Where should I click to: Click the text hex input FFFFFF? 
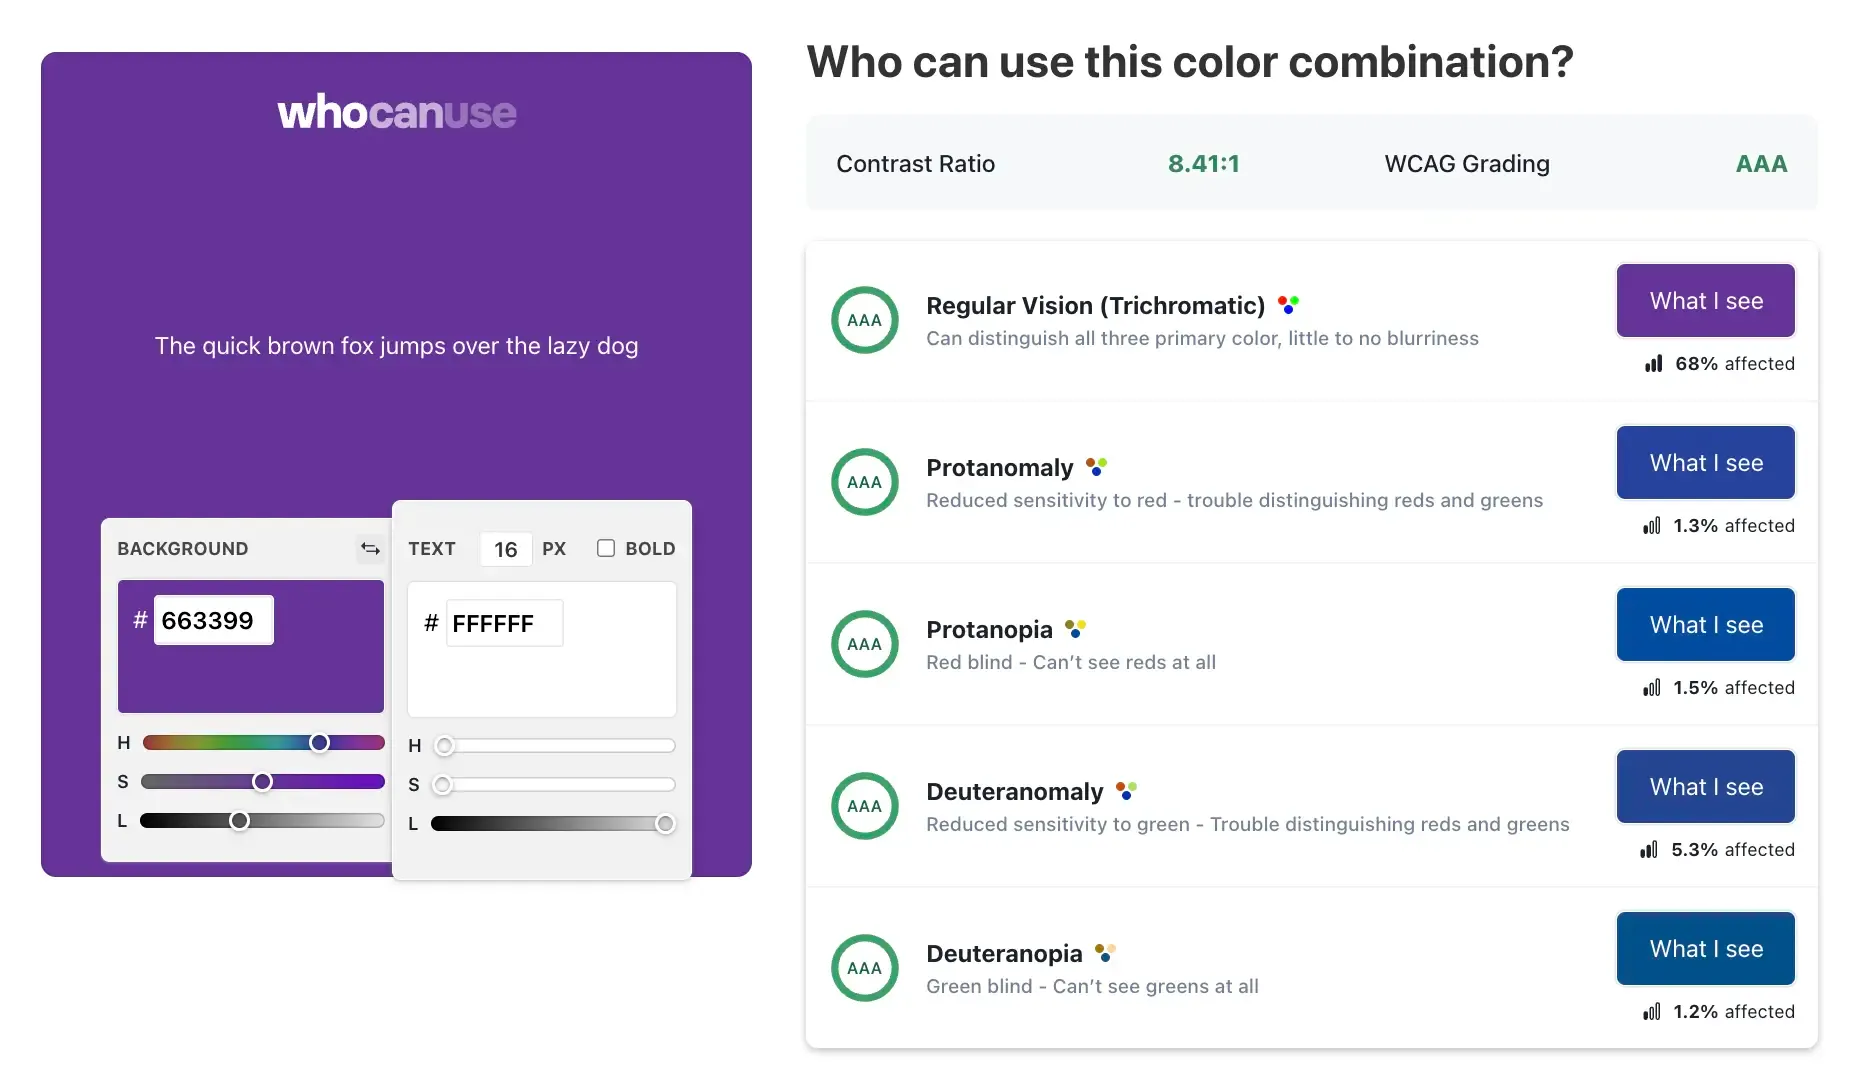click(x=504, y=624)
